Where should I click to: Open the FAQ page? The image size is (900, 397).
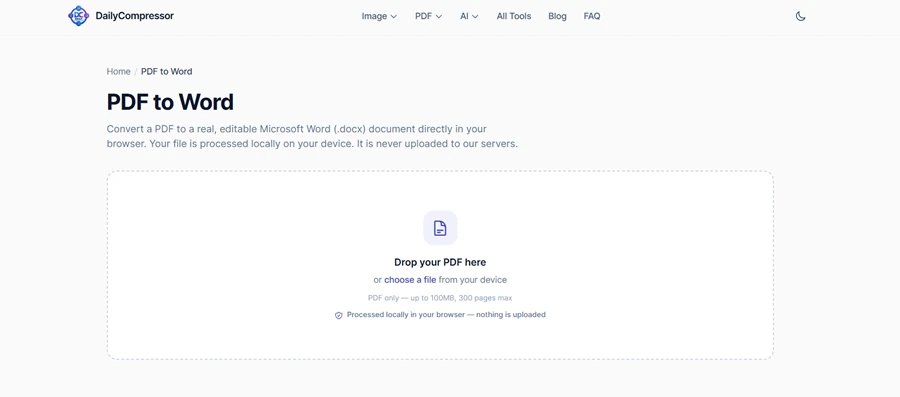(592, 16)
